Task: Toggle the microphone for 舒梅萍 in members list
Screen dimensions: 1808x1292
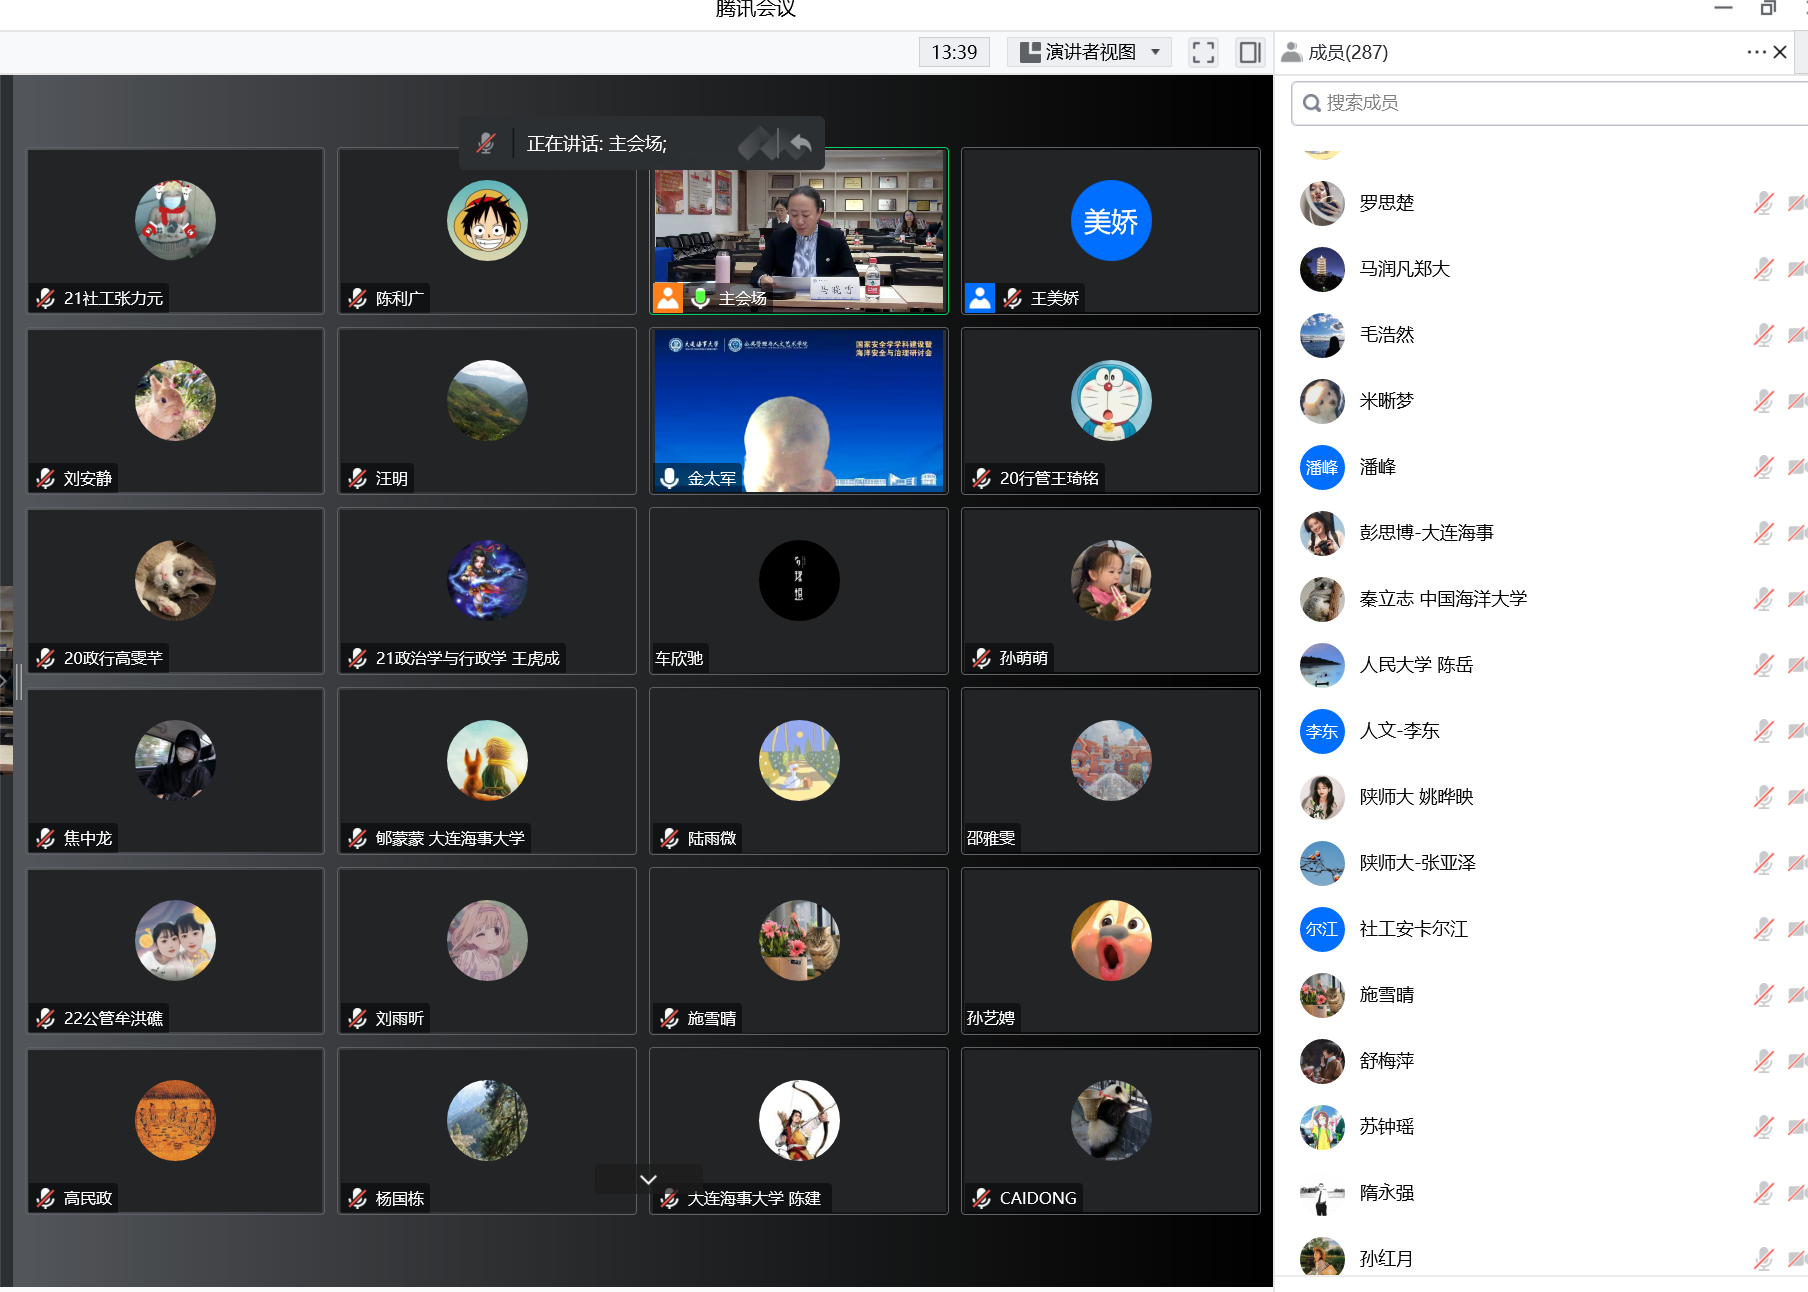Action: click(x=1763, y=1062)
